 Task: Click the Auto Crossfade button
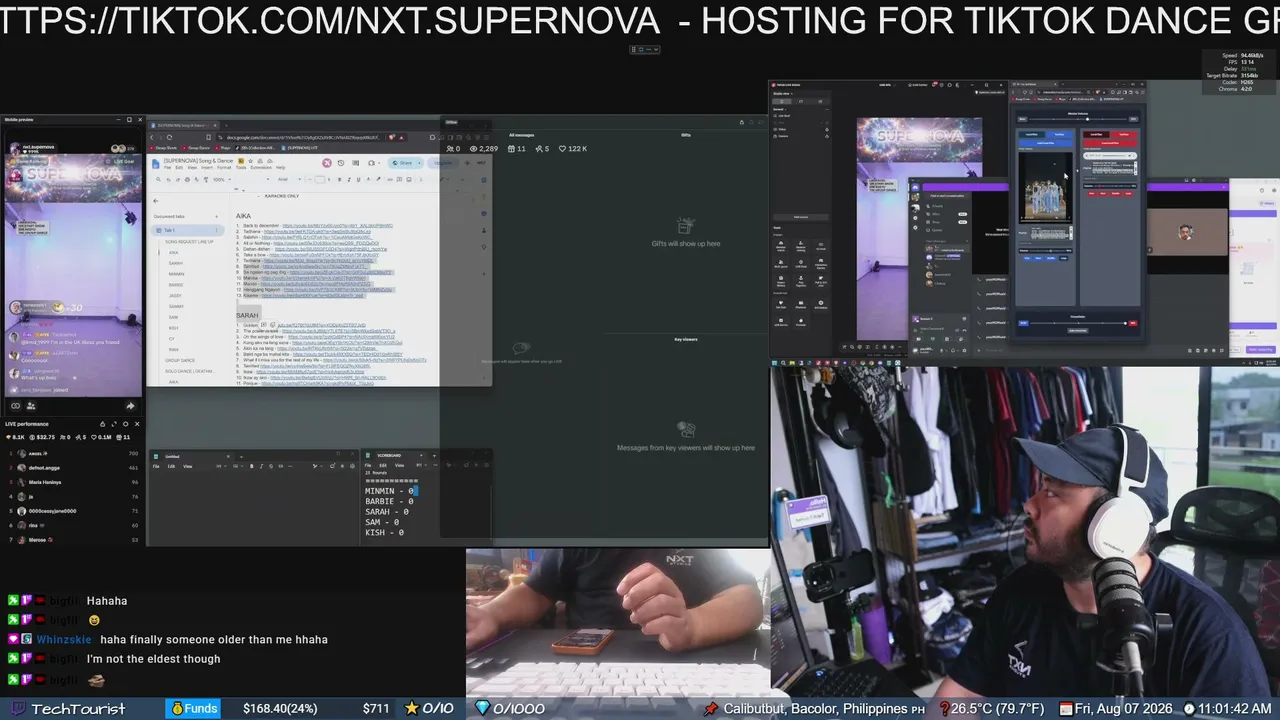(x=1077, y=330)
